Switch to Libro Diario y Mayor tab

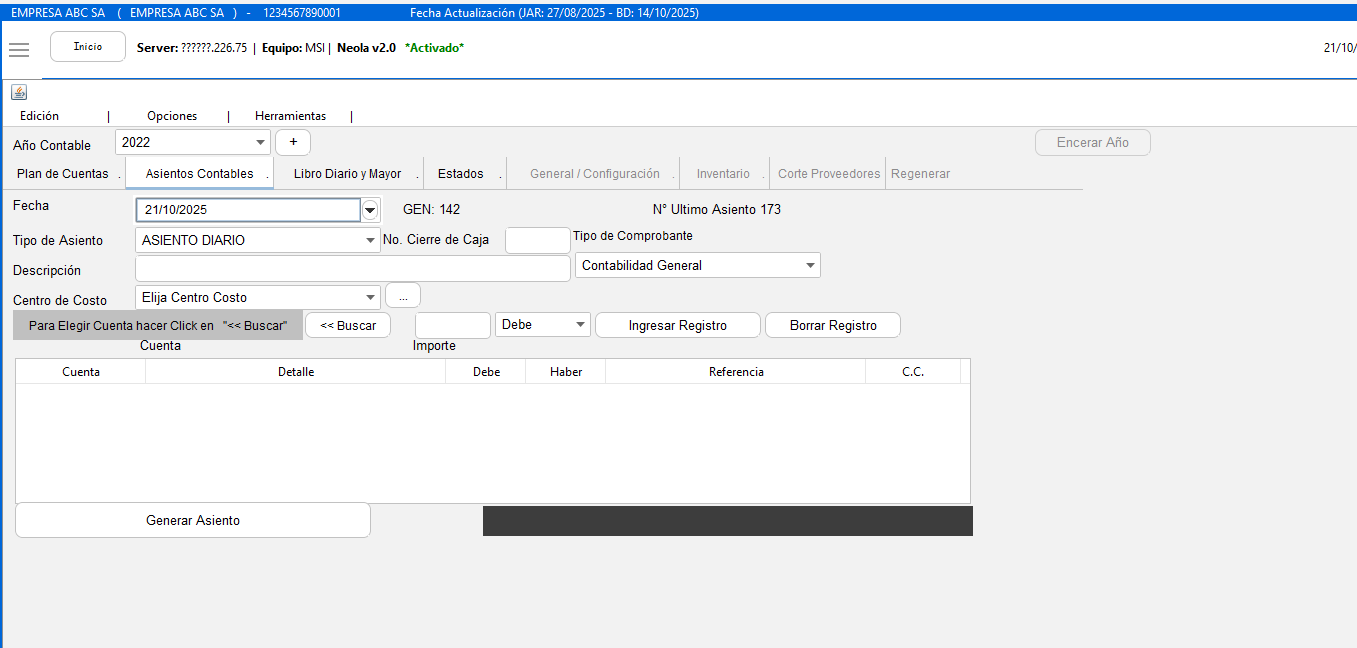pos(347,174)
